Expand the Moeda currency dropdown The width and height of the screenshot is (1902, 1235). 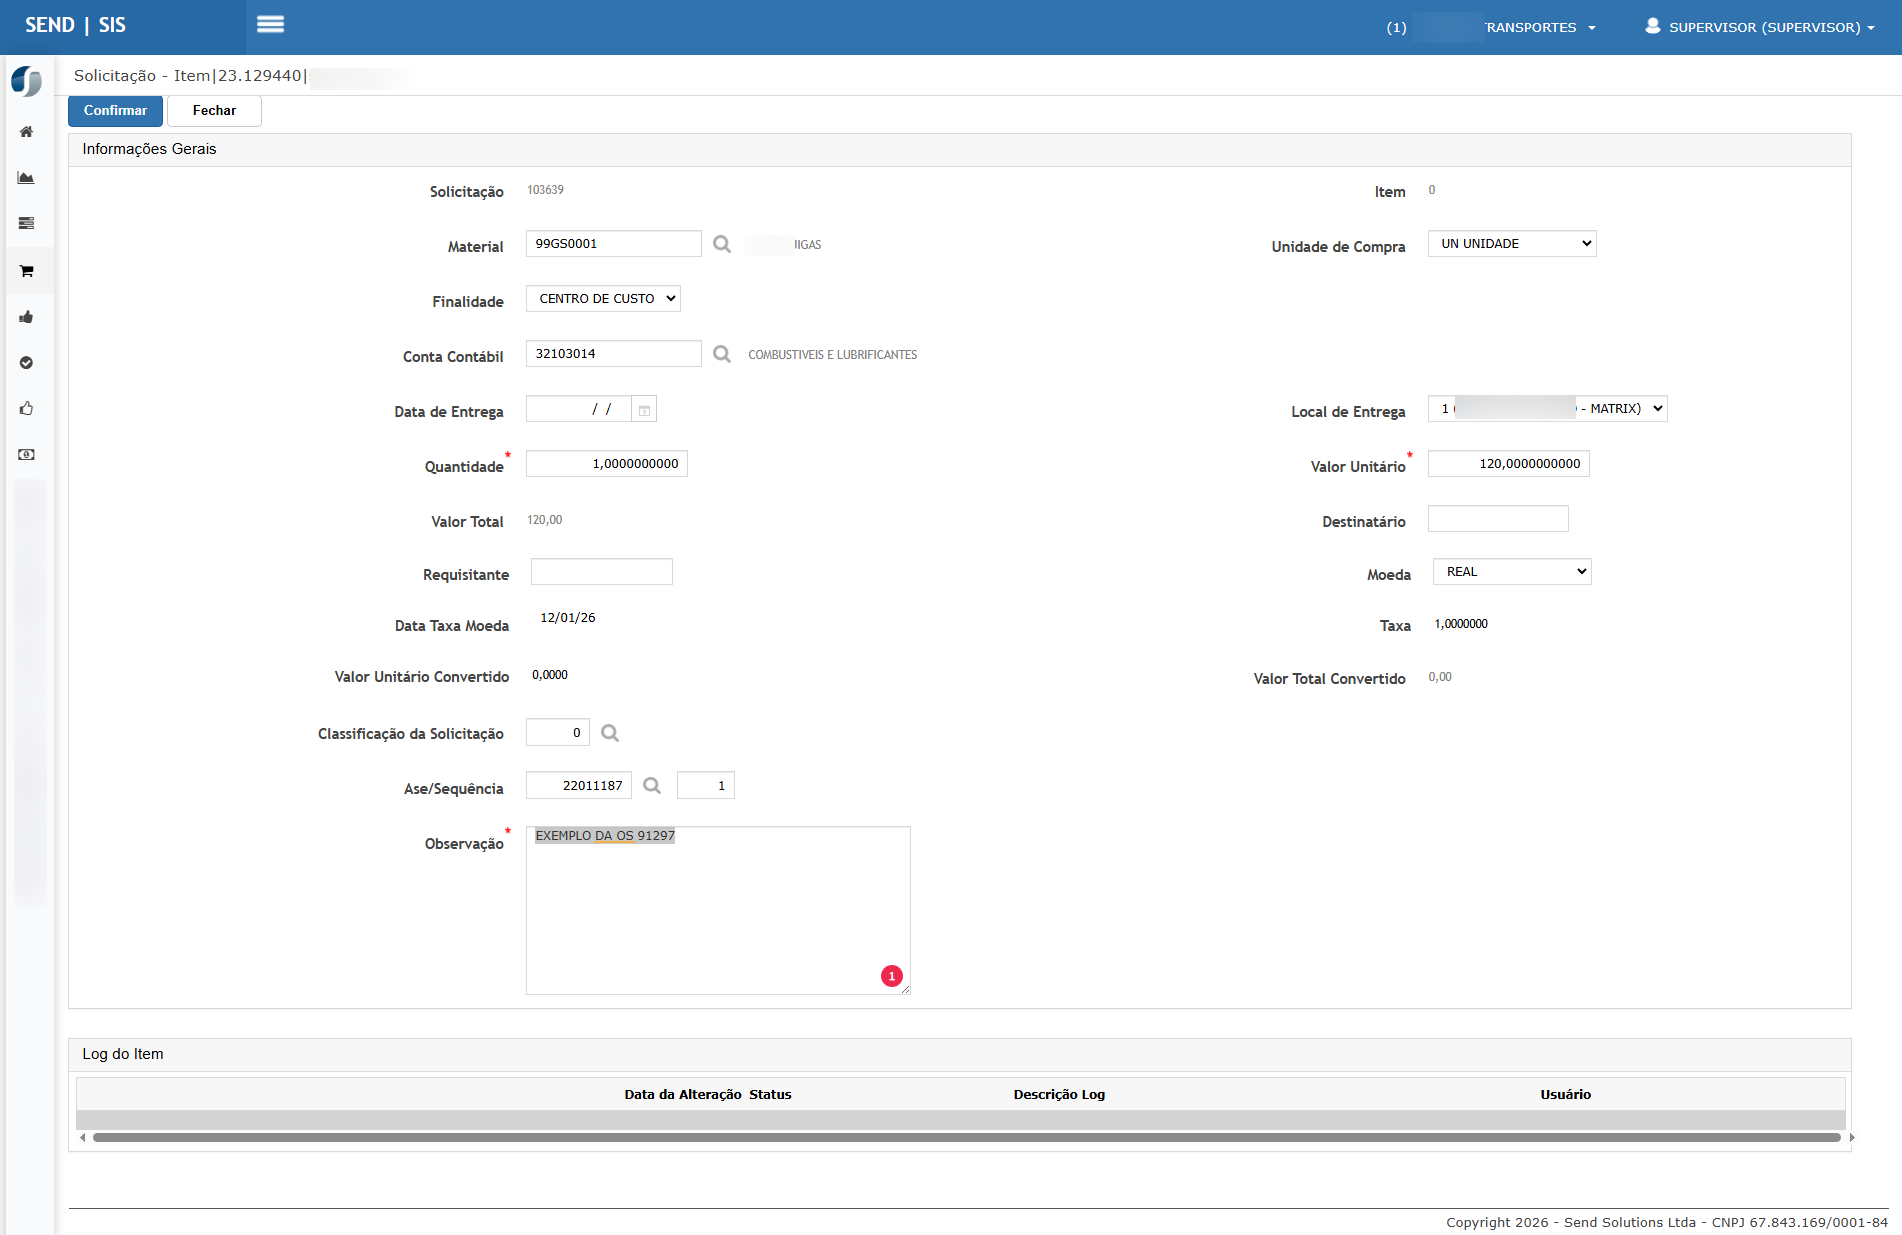pyautogui.click(x=1512, y=572)
